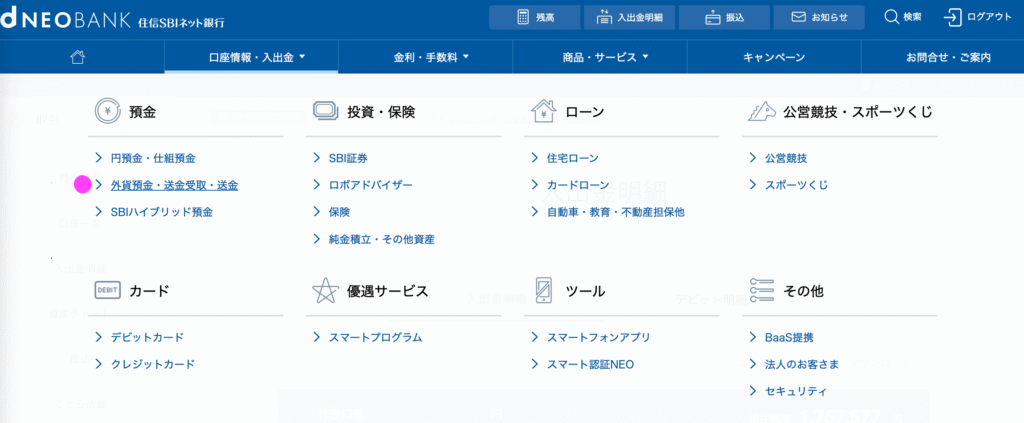1024x423 pixels.
Task: Open the SBI証券 link
Action: click(x=347, y=158)
